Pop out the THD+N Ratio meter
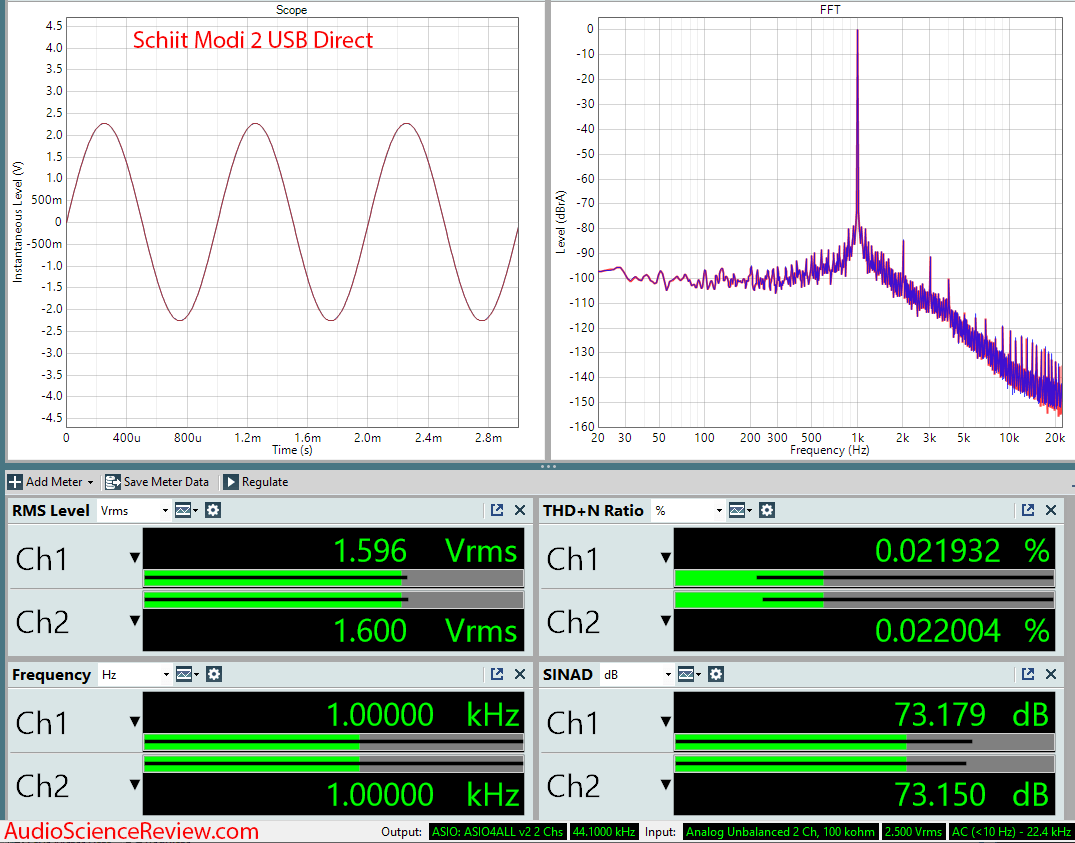 [1028, 510]
